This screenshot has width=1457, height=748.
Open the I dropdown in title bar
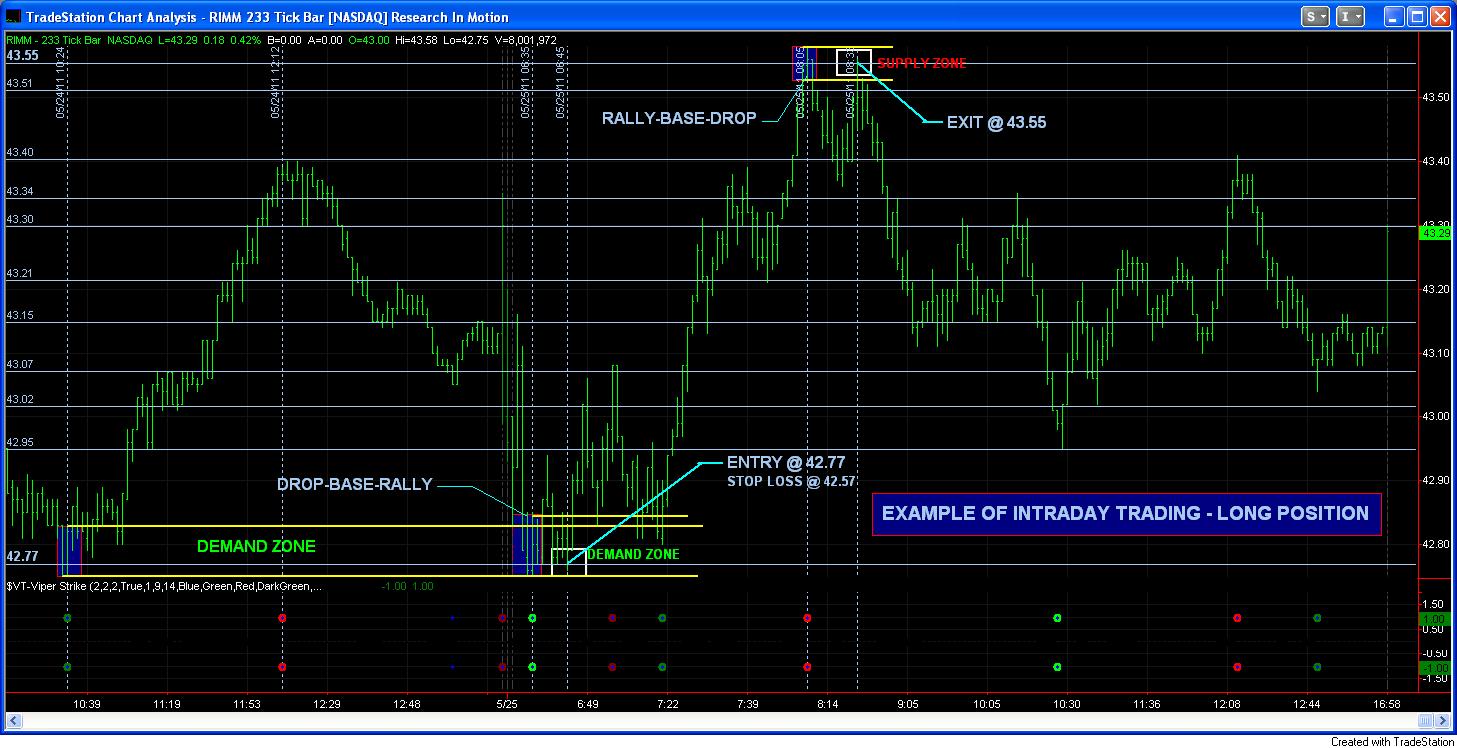pyautogui.click(x=1351, y=16)
